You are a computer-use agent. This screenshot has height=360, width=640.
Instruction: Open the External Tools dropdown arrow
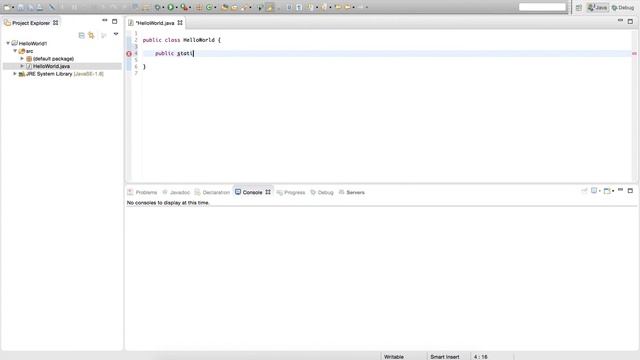190,7
